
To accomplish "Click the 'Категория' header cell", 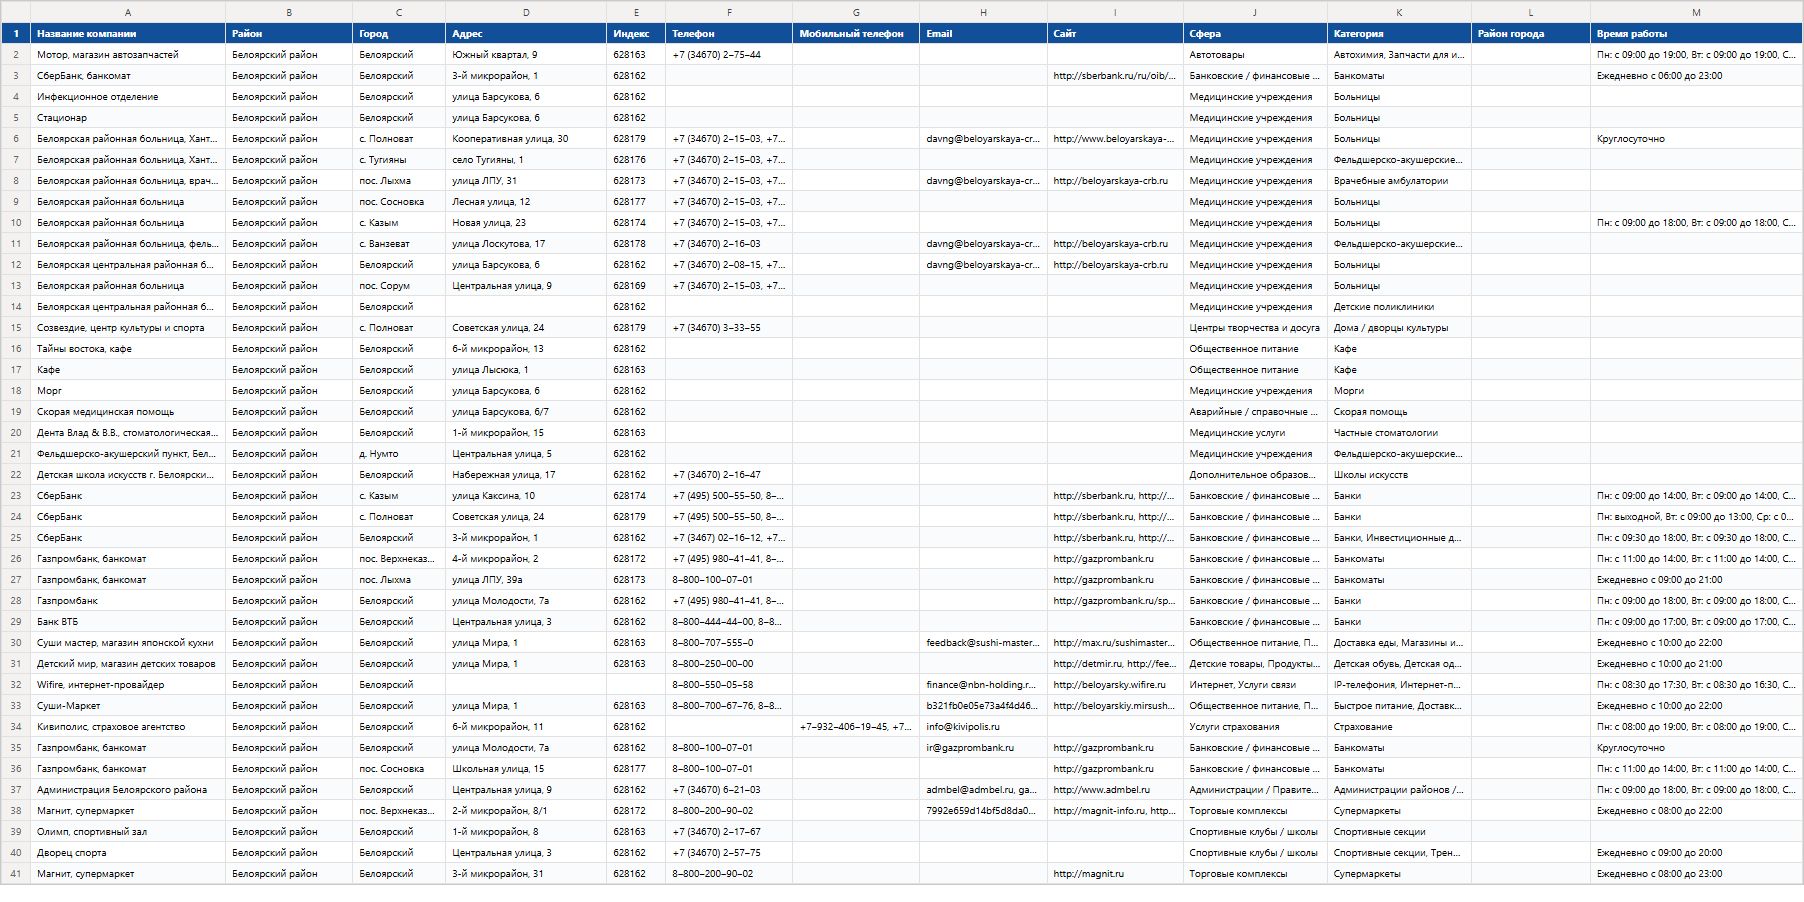I will [x=1399, y=34].
